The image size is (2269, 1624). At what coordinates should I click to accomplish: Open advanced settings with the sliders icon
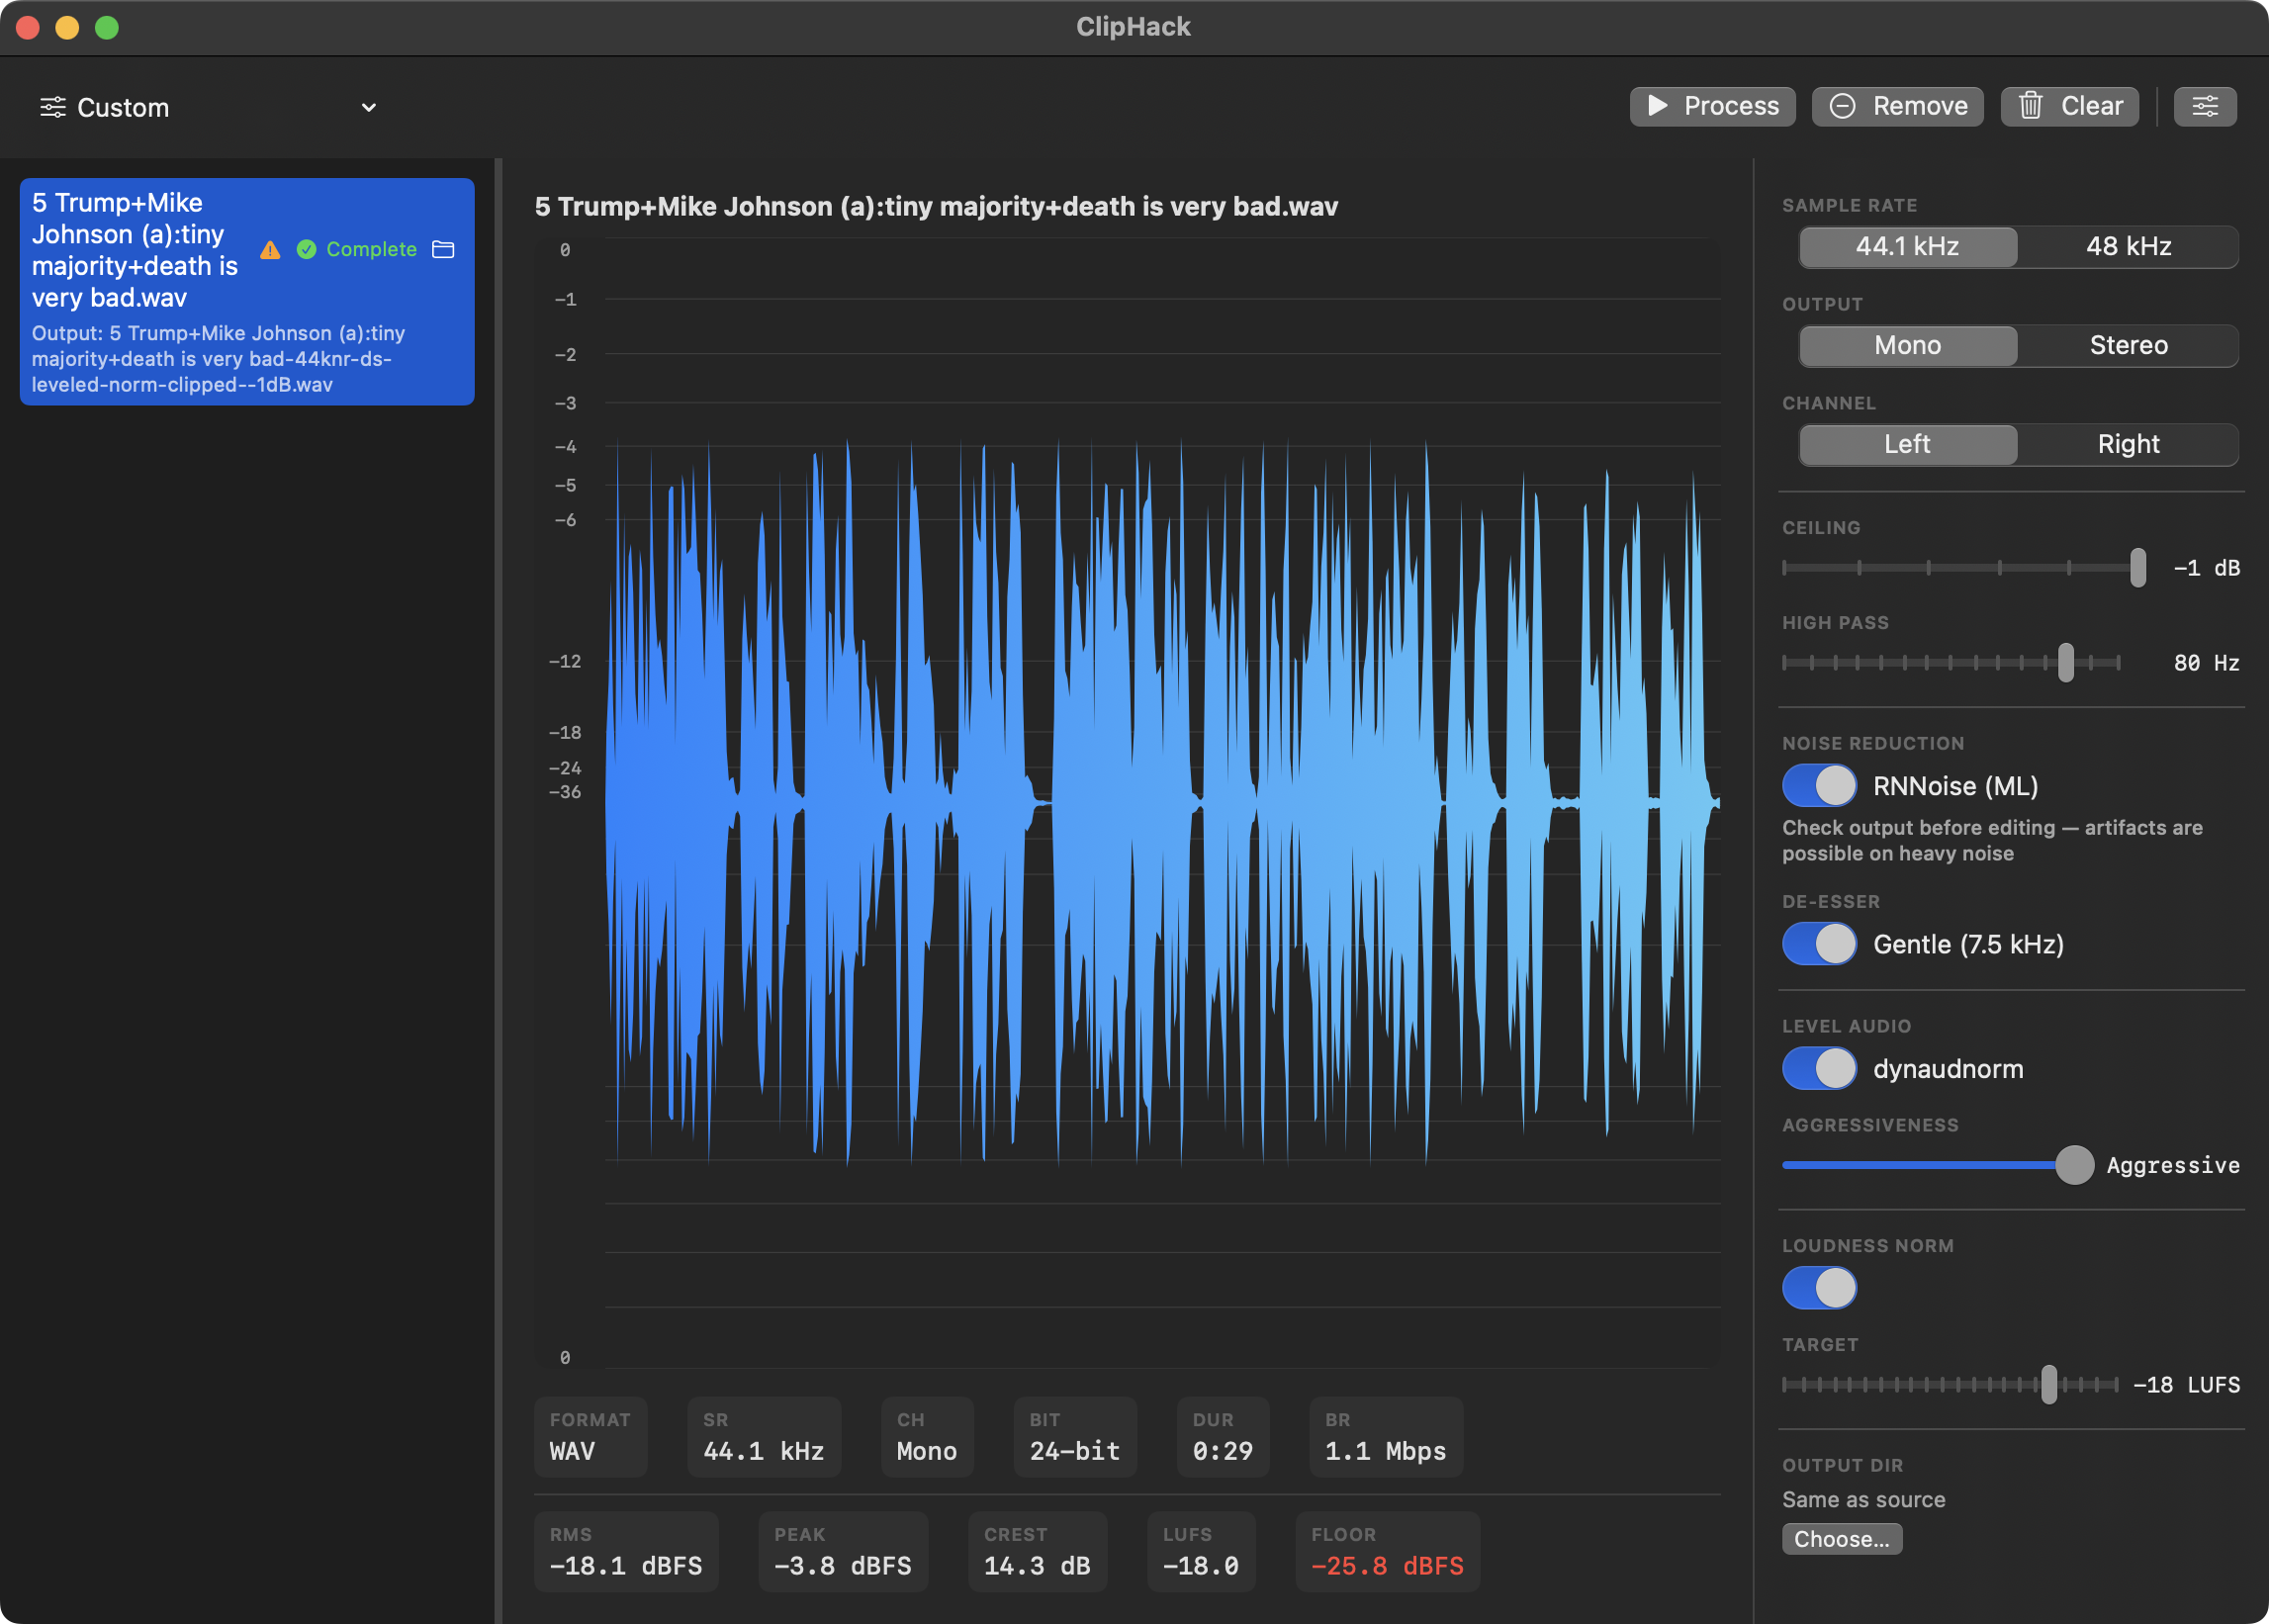tap(2204, 106)
